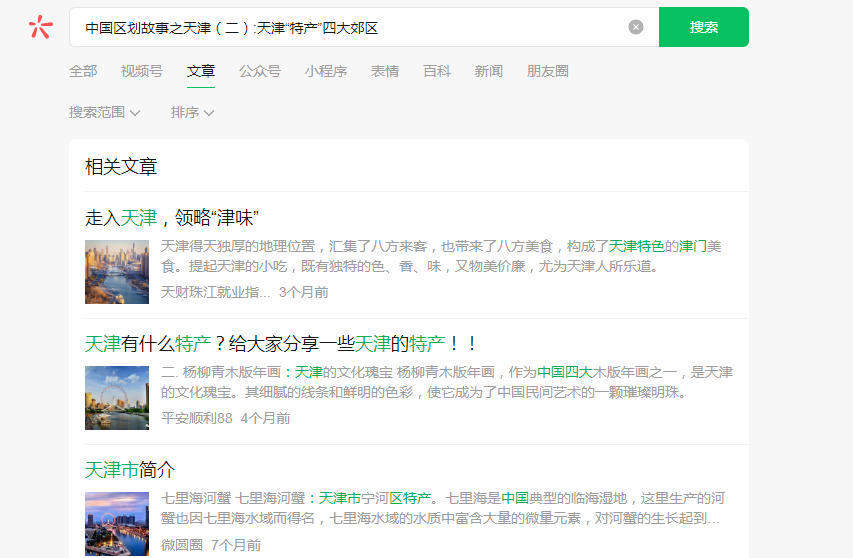Switch to the 表情 tab
This screenshot has width=853, height=558.
385,71
